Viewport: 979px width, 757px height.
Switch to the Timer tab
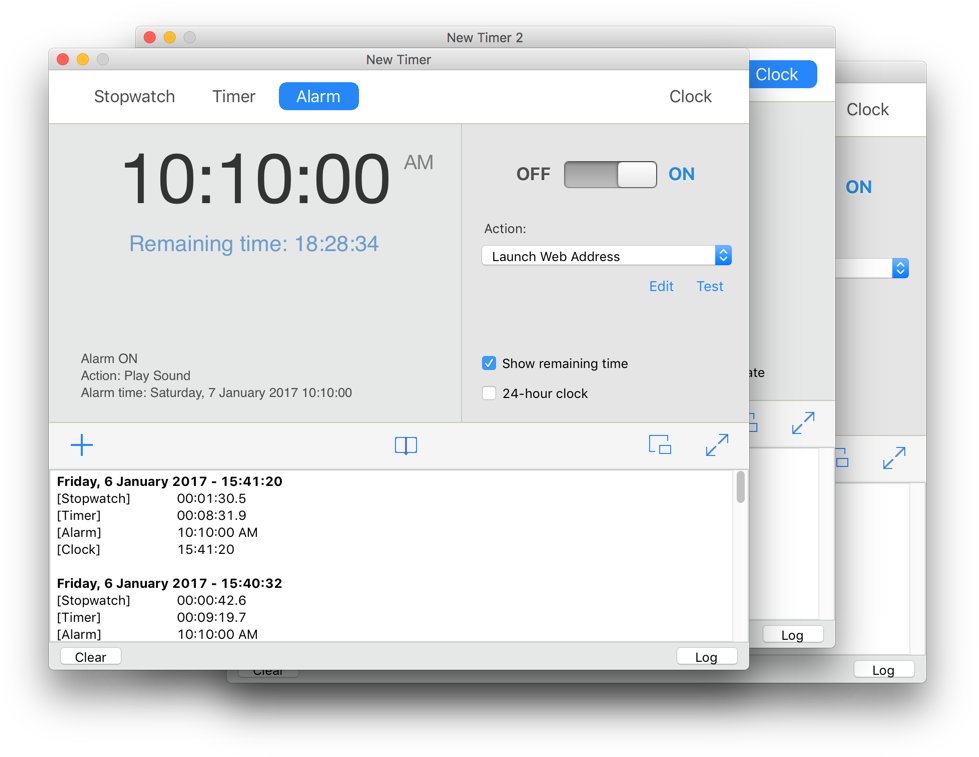(x=234, y=96)
